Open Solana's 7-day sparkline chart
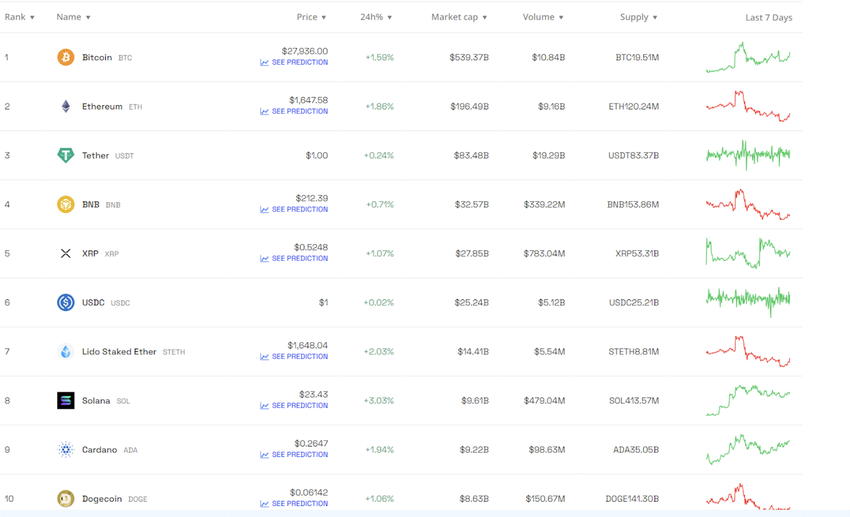The height and width of the screenshot is (517, 850). tap(748, 400)
